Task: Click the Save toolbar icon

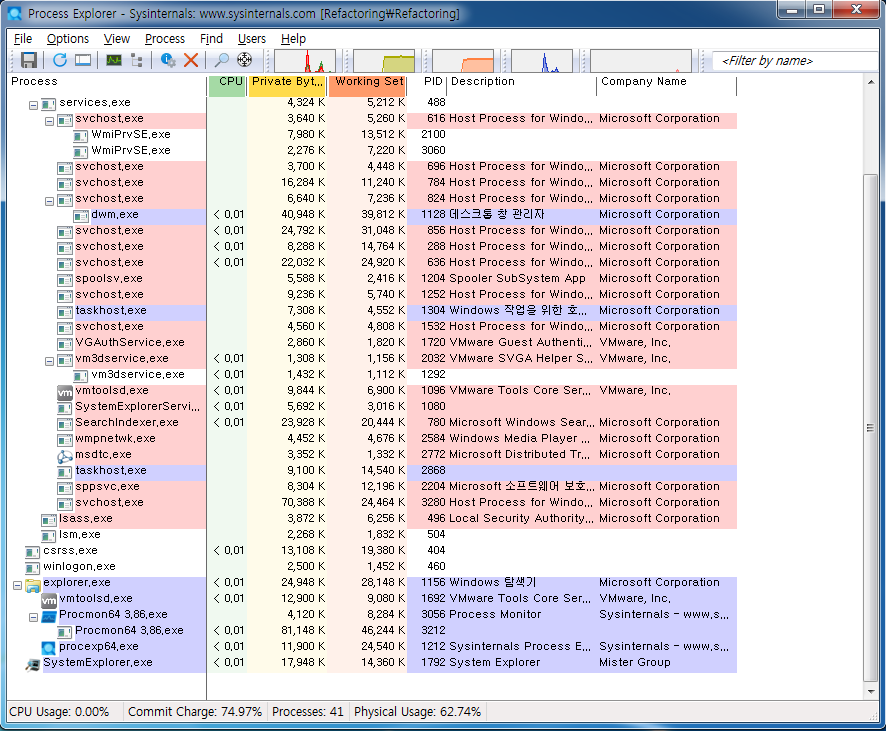Action: coord(29,60)
